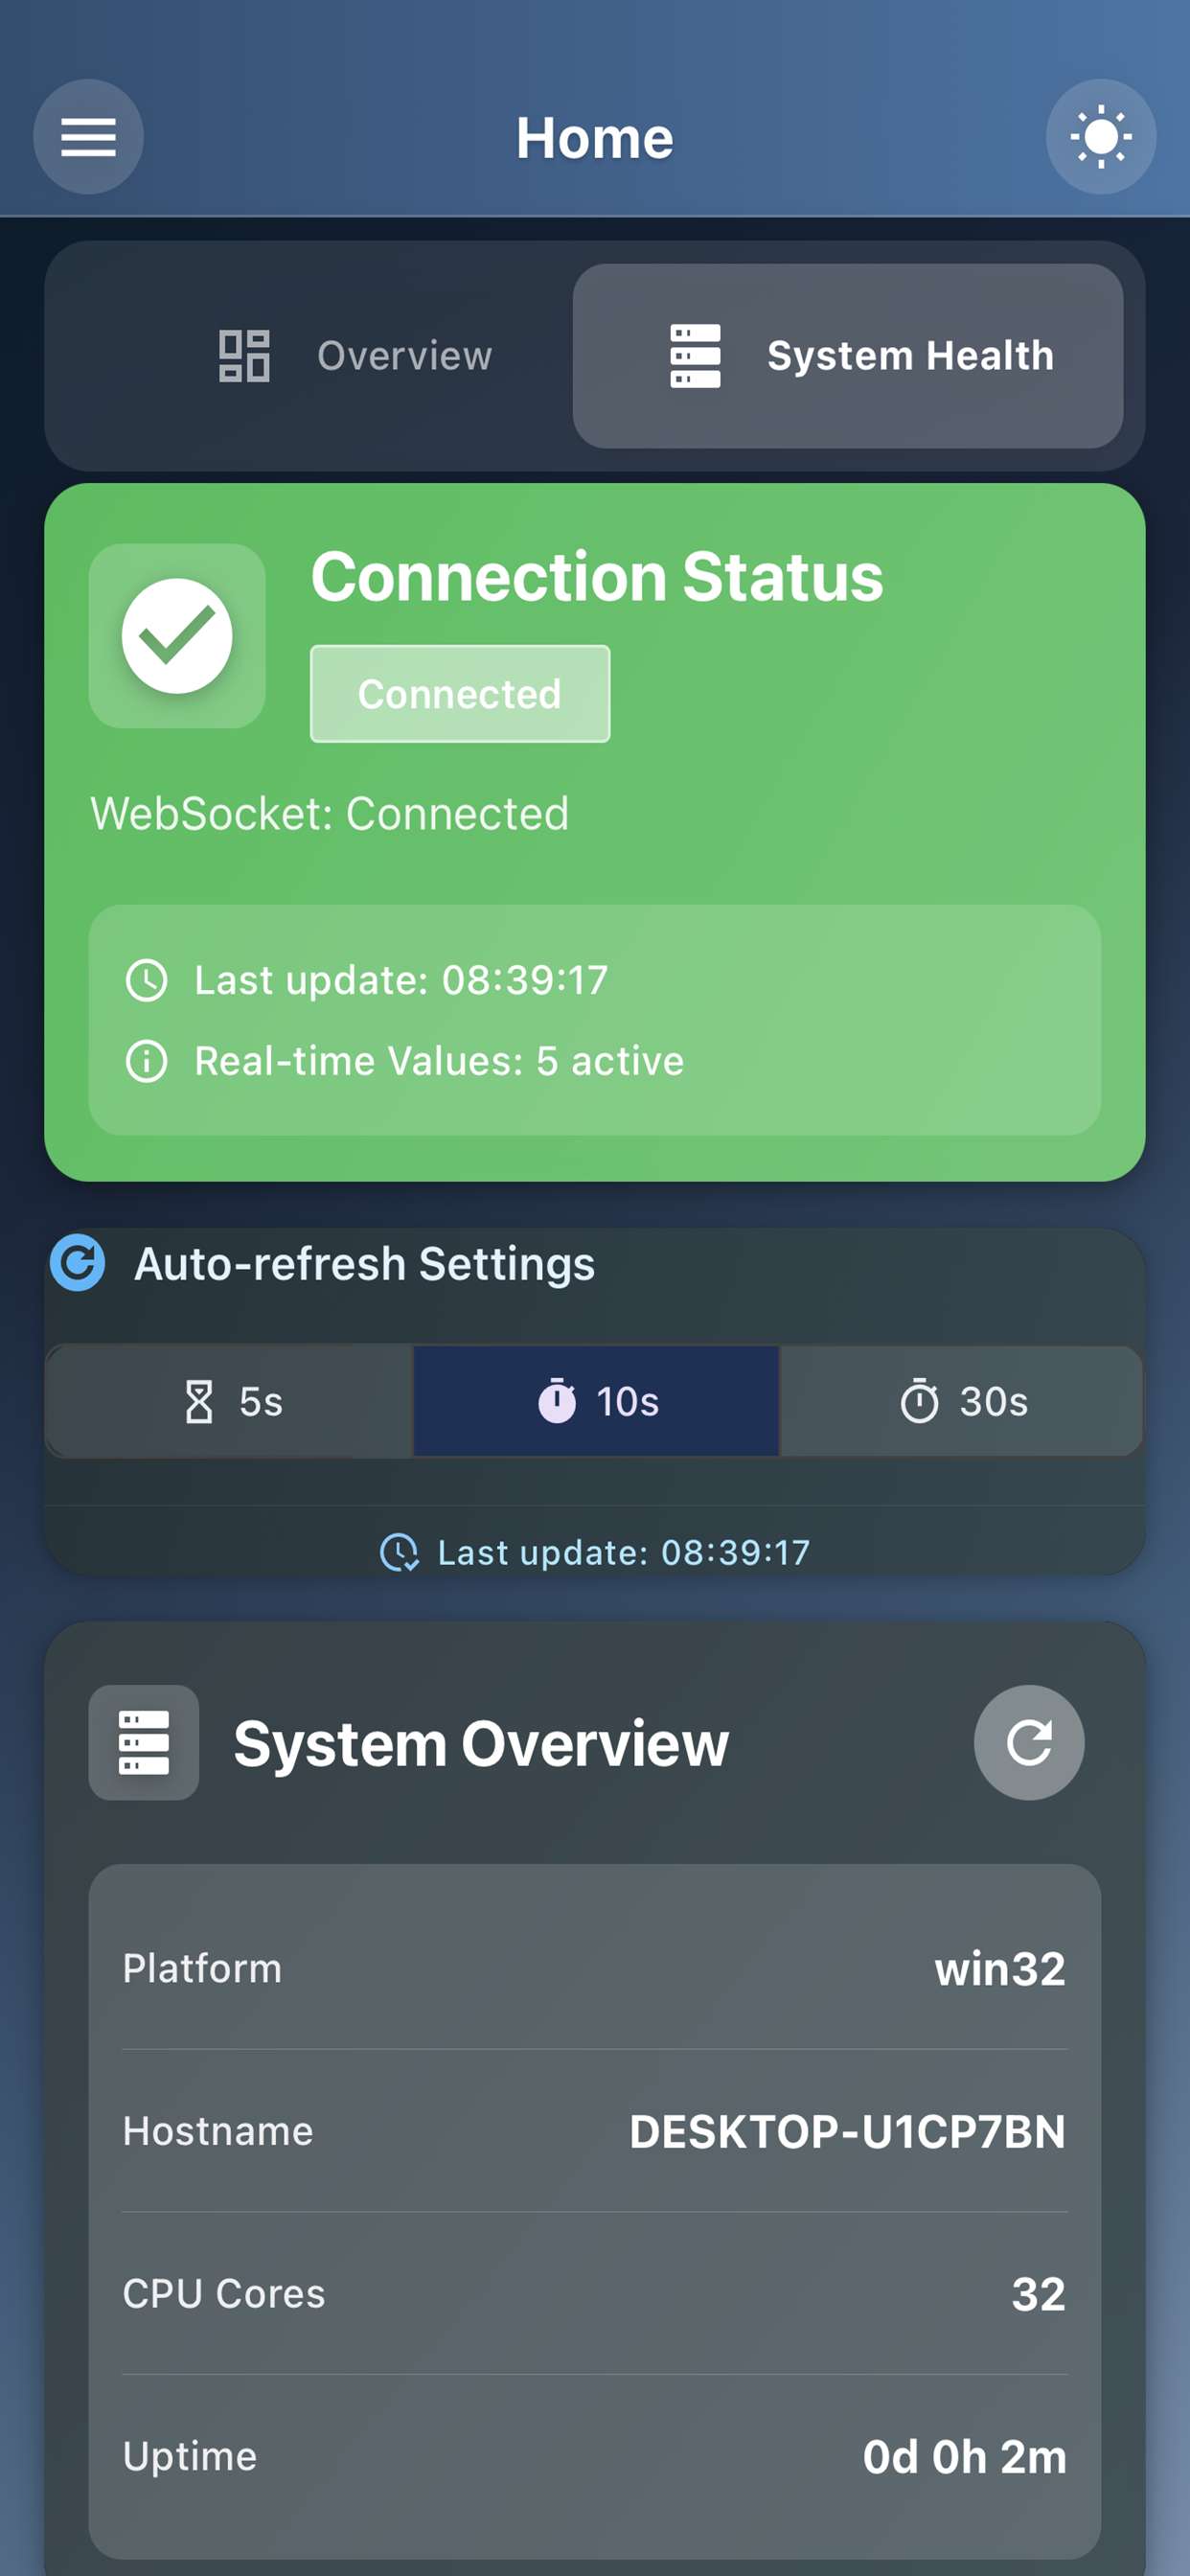Click the WebSocket: Connected text

pos(330,814)
